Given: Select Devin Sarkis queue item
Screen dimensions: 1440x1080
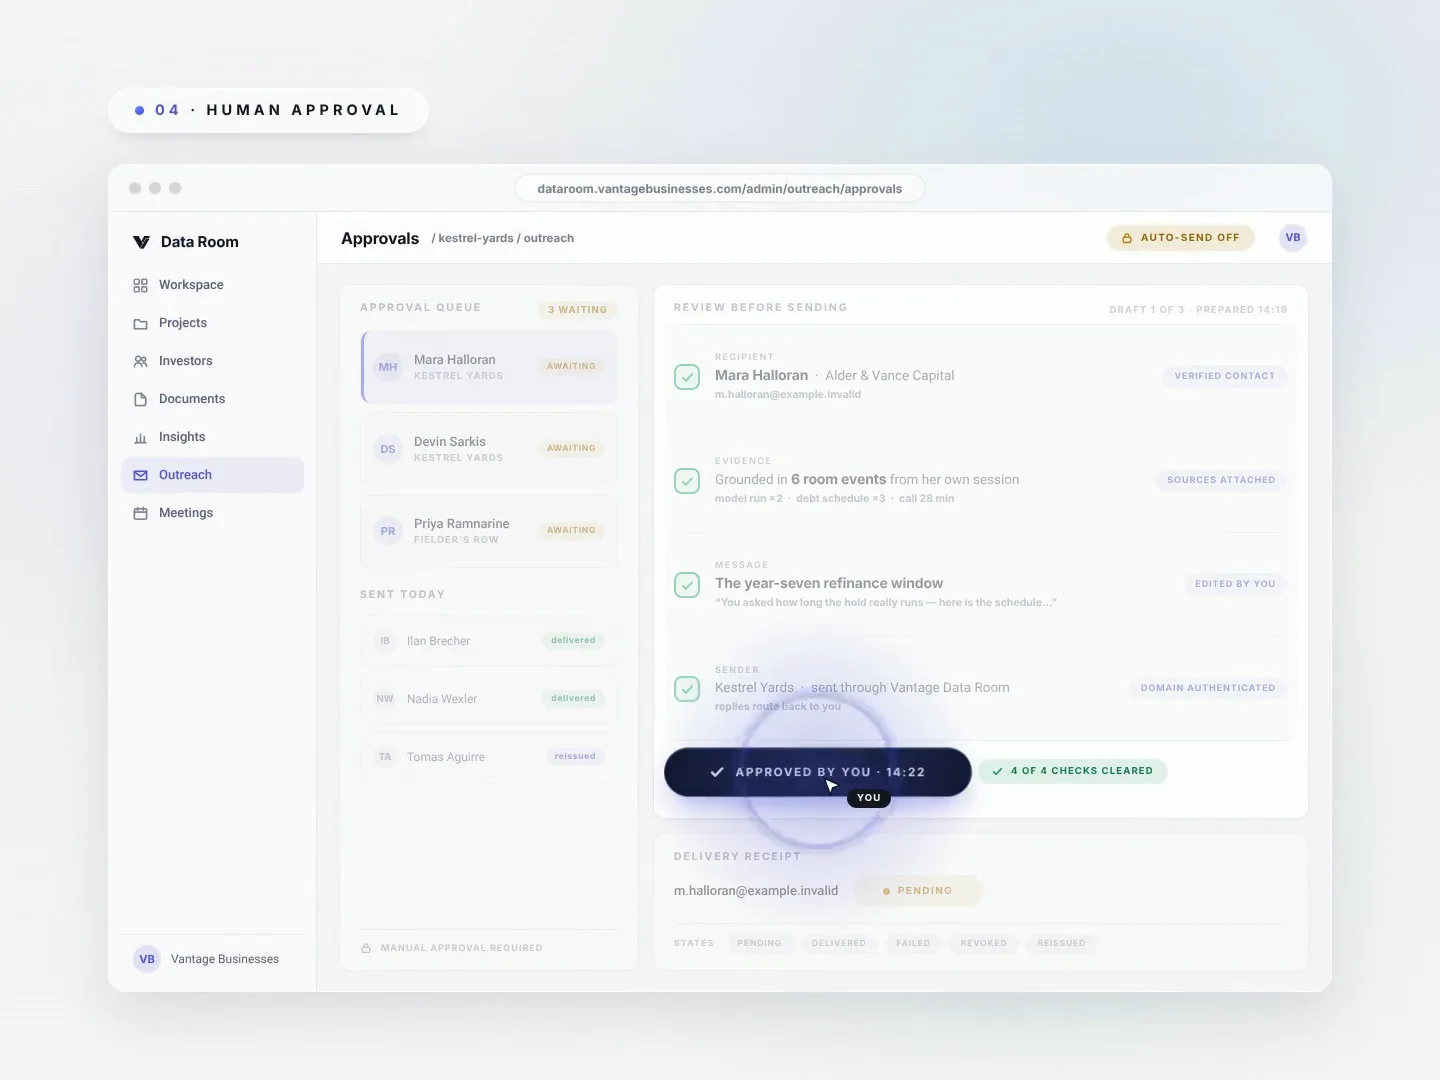Looking at the screenshot, I should pos(489,449).
